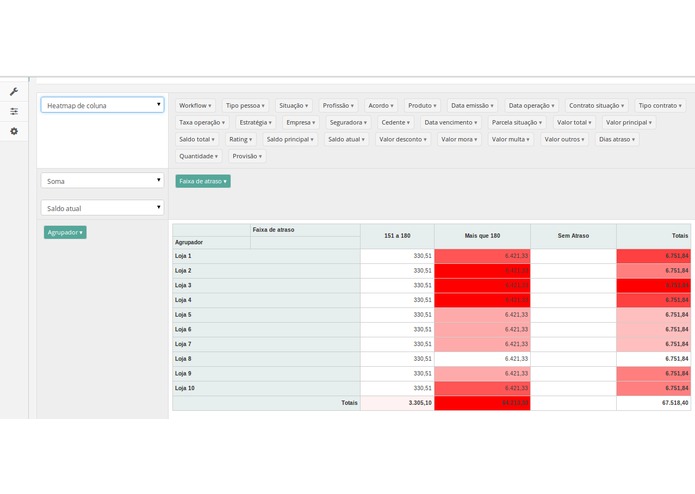
Task: Open the Saldo atual value dropdown
Action: [x=102, y=208]
